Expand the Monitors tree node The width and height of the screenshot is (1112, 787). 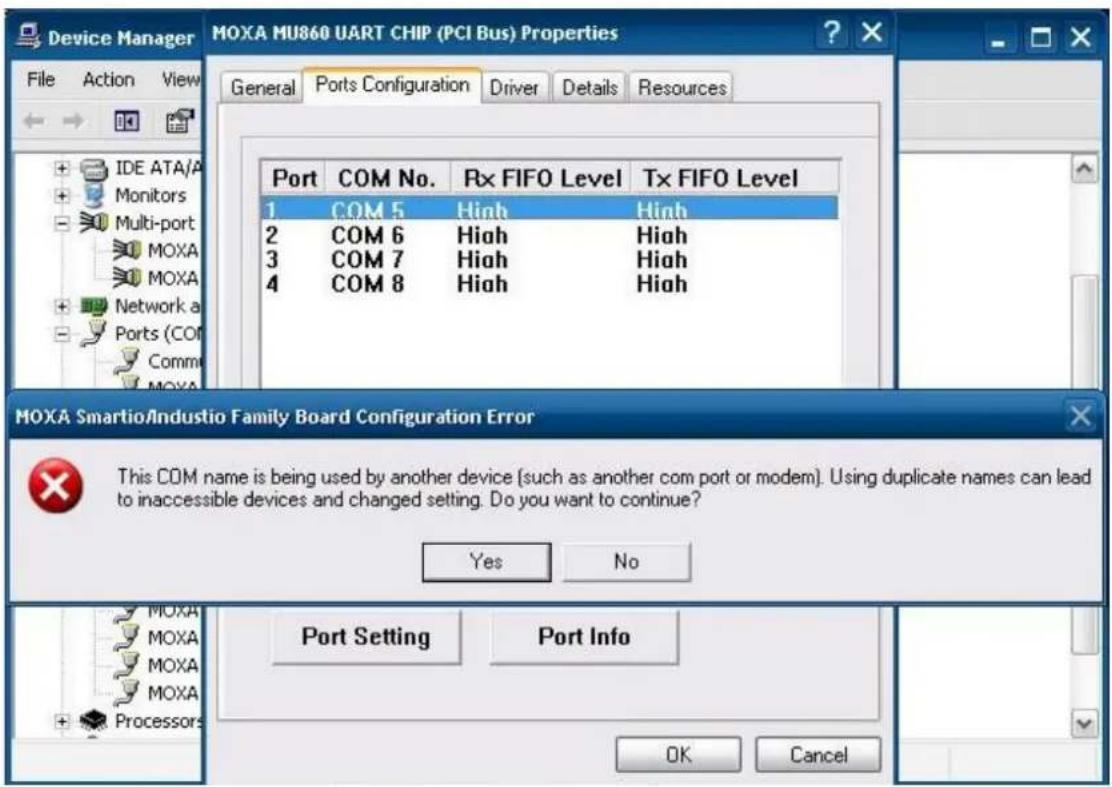(x=62, y=195)
